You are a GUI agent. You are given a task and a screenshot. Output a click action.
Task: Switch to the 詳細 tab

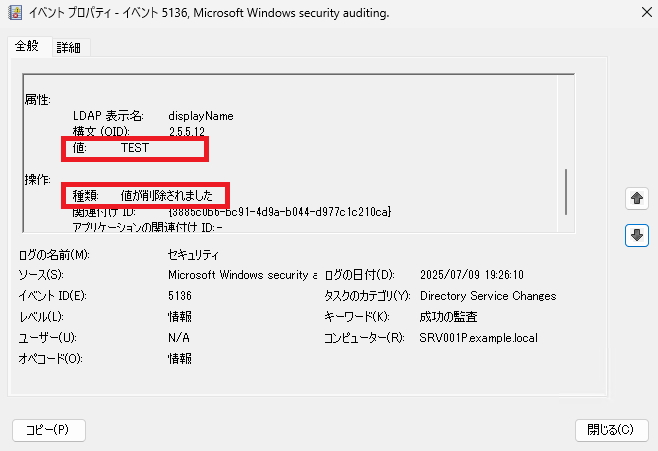(x=69, y=47)
